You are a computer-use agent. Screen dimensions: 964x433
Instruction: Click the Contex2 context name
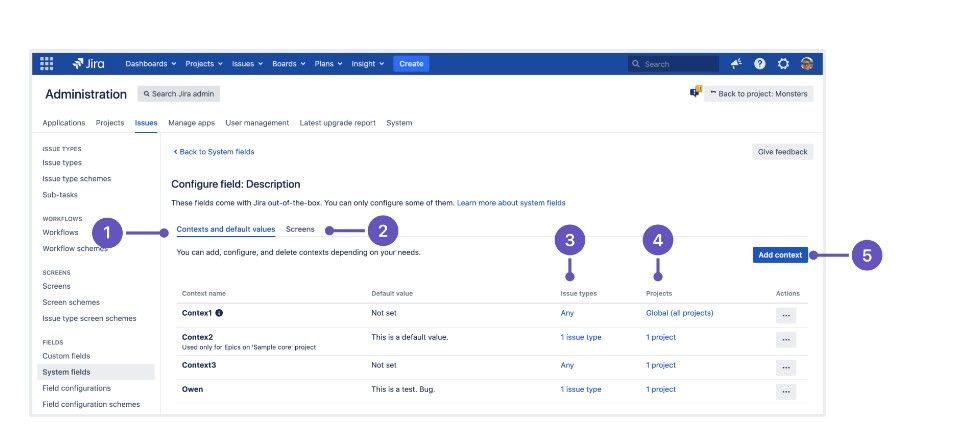[x=197, y=337]
